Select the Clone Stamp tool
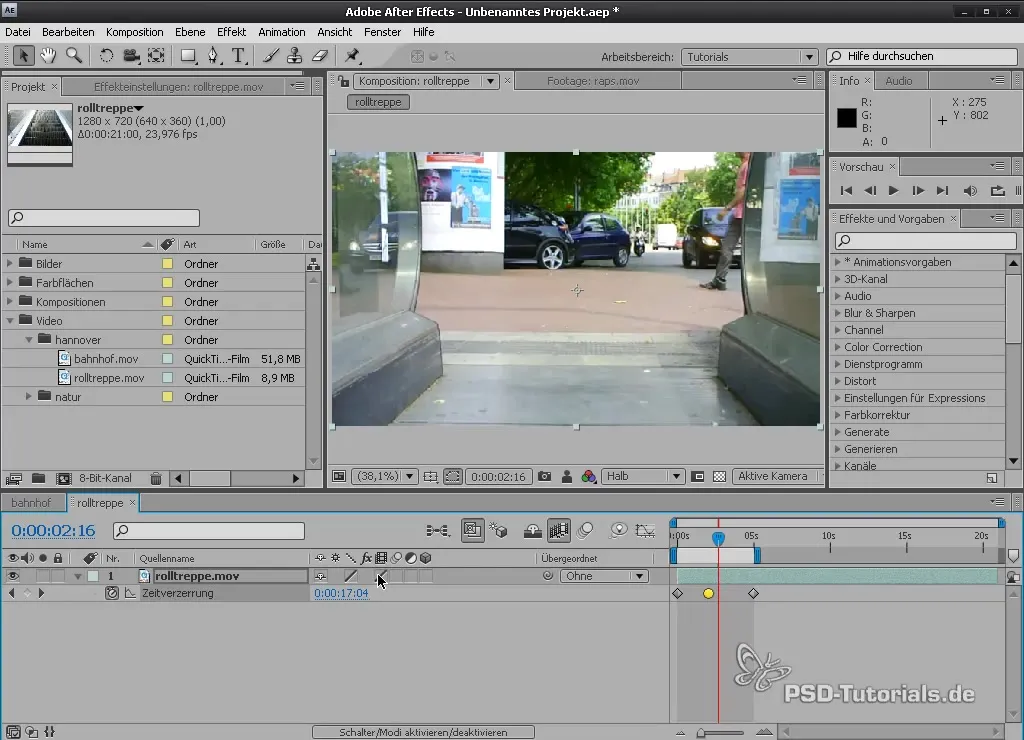The image size is (1024, 740). pyautogui.click(x=295, y=56)
